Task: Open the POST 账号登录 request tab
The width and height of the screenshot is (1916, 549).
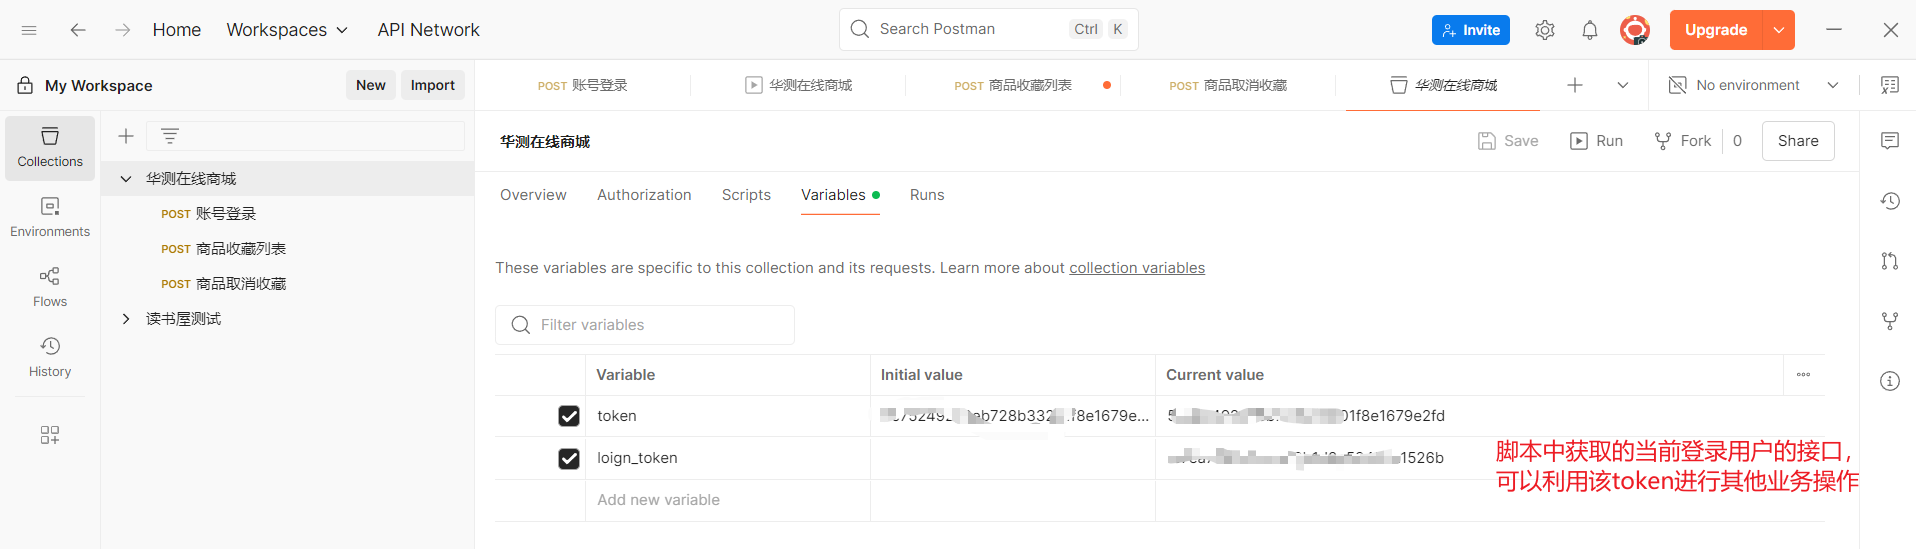Action: click(x=583, y=85)
